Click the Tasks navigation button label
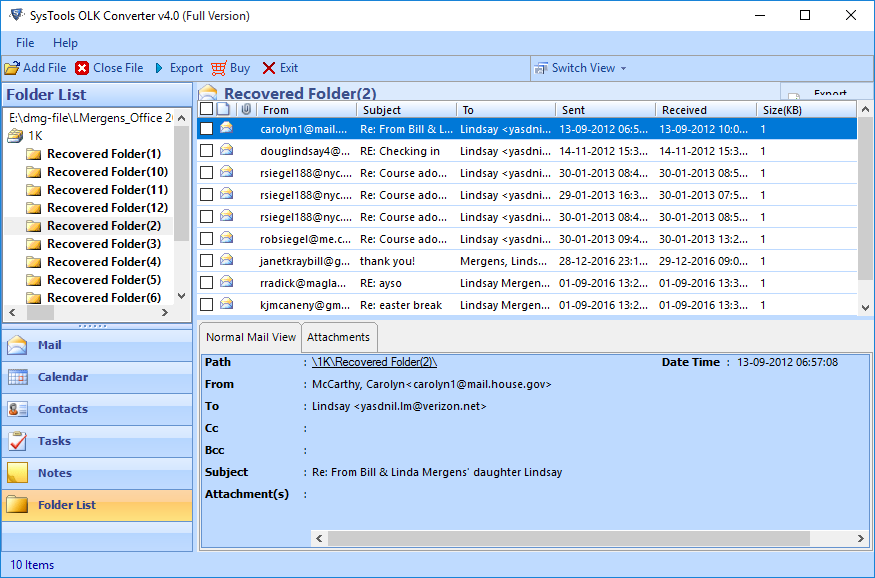875x578 pixels. [54, 441]
